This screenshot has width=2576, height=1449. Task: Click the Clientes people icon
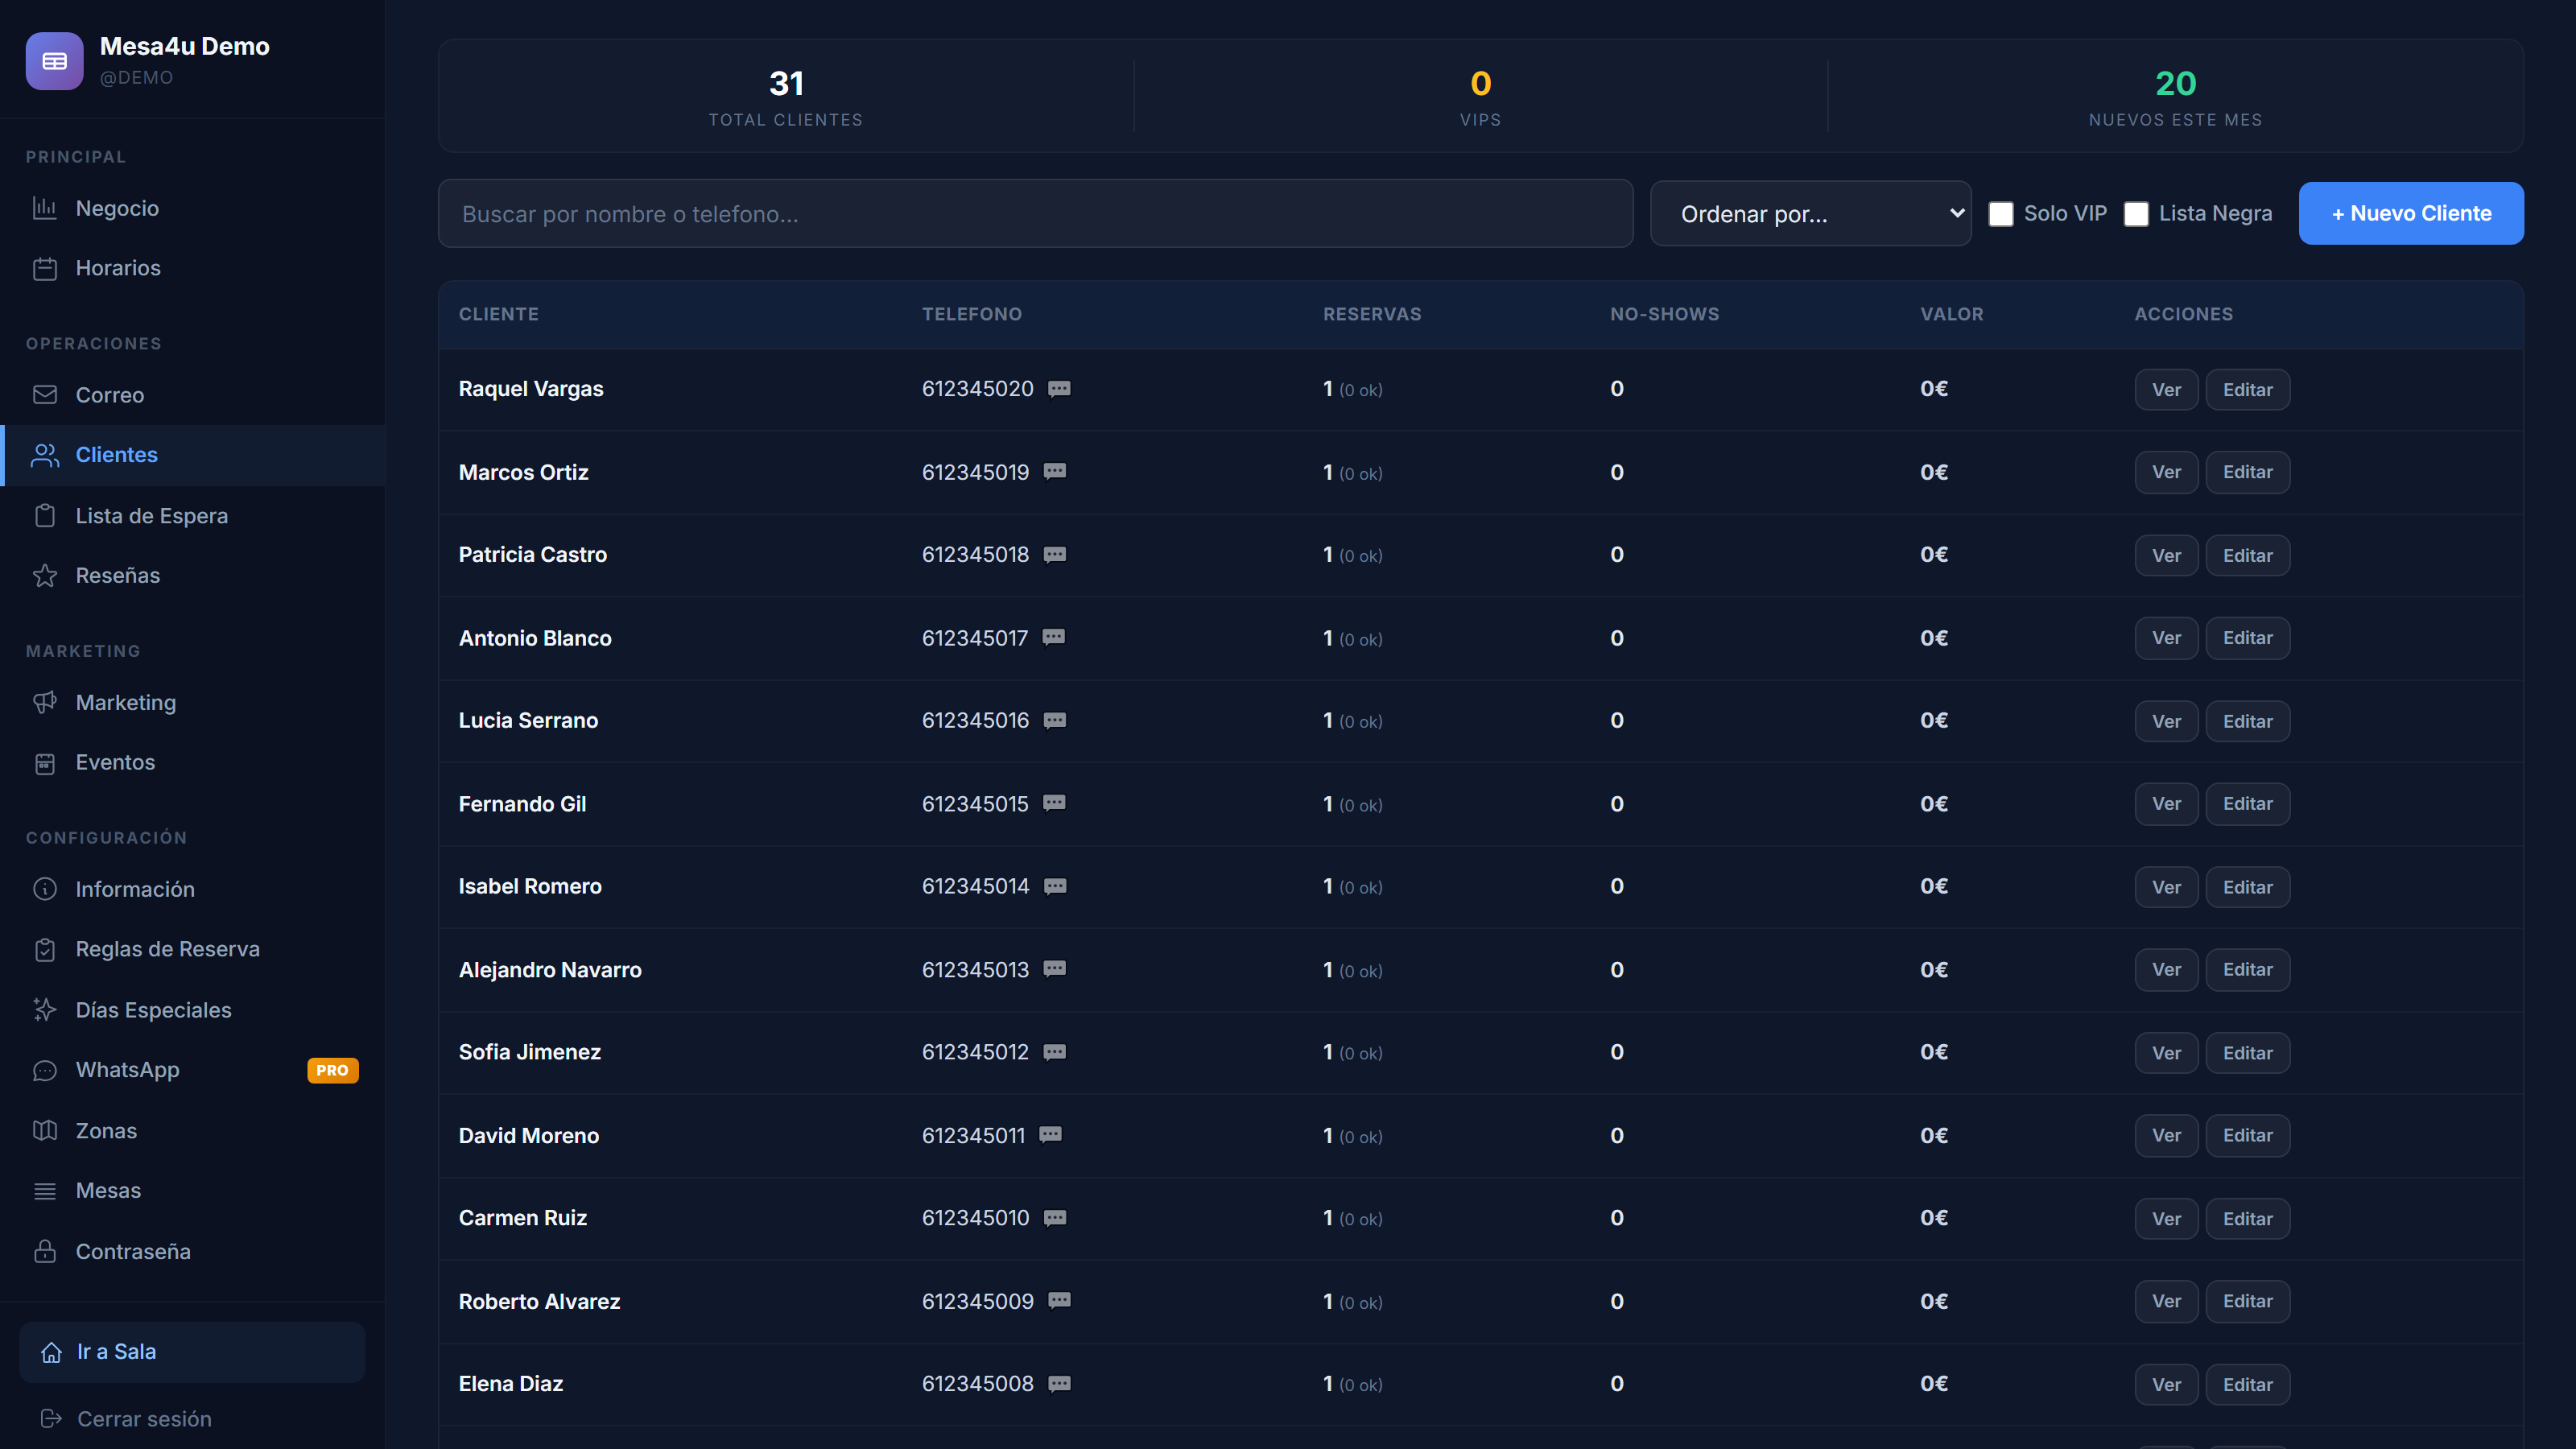45,455
